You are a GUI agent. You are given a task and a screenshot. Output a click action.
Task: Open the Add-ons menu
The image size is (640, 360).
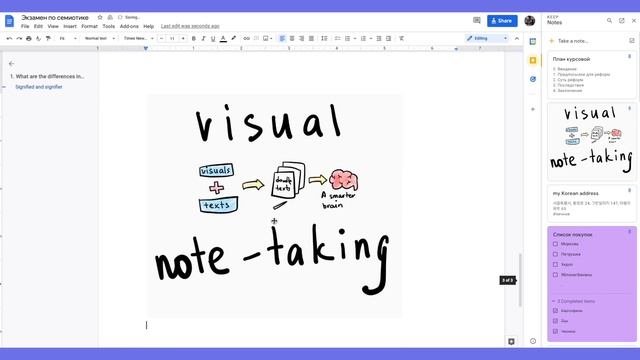[x=129, y=26]
